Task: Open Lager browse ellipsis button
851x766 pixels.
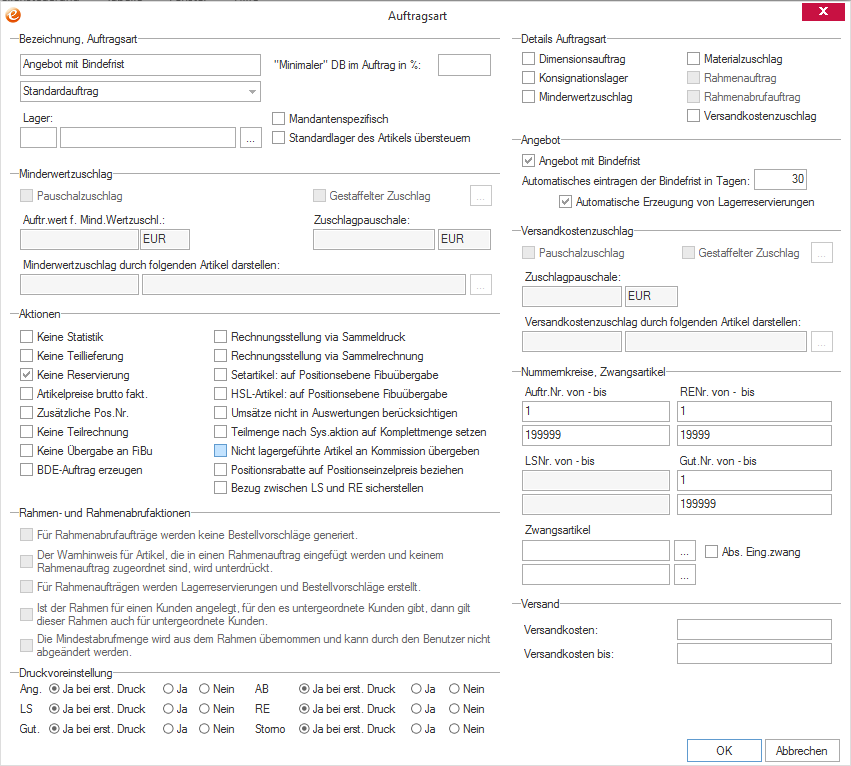Action: (x=250, y=138)
